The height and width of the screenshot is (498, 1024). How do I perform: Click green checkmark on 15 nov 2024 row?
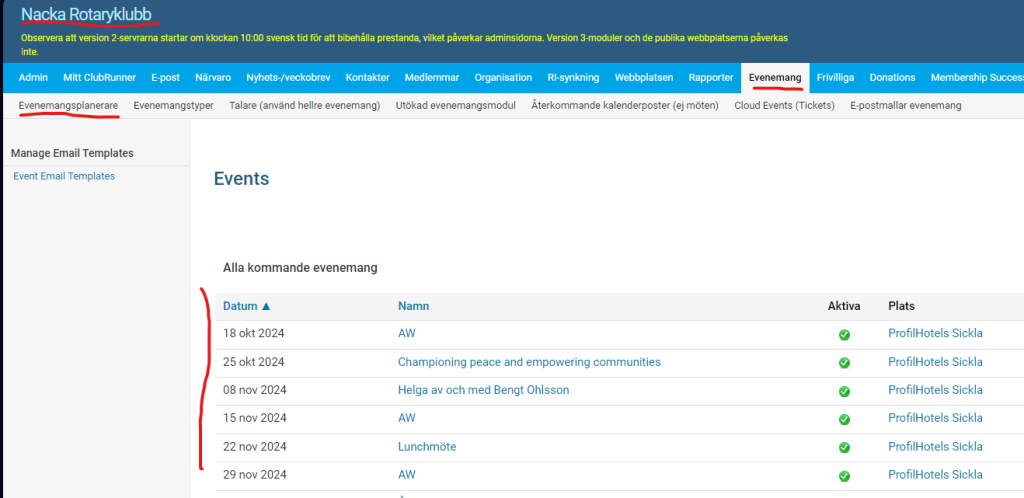[844, 419]
